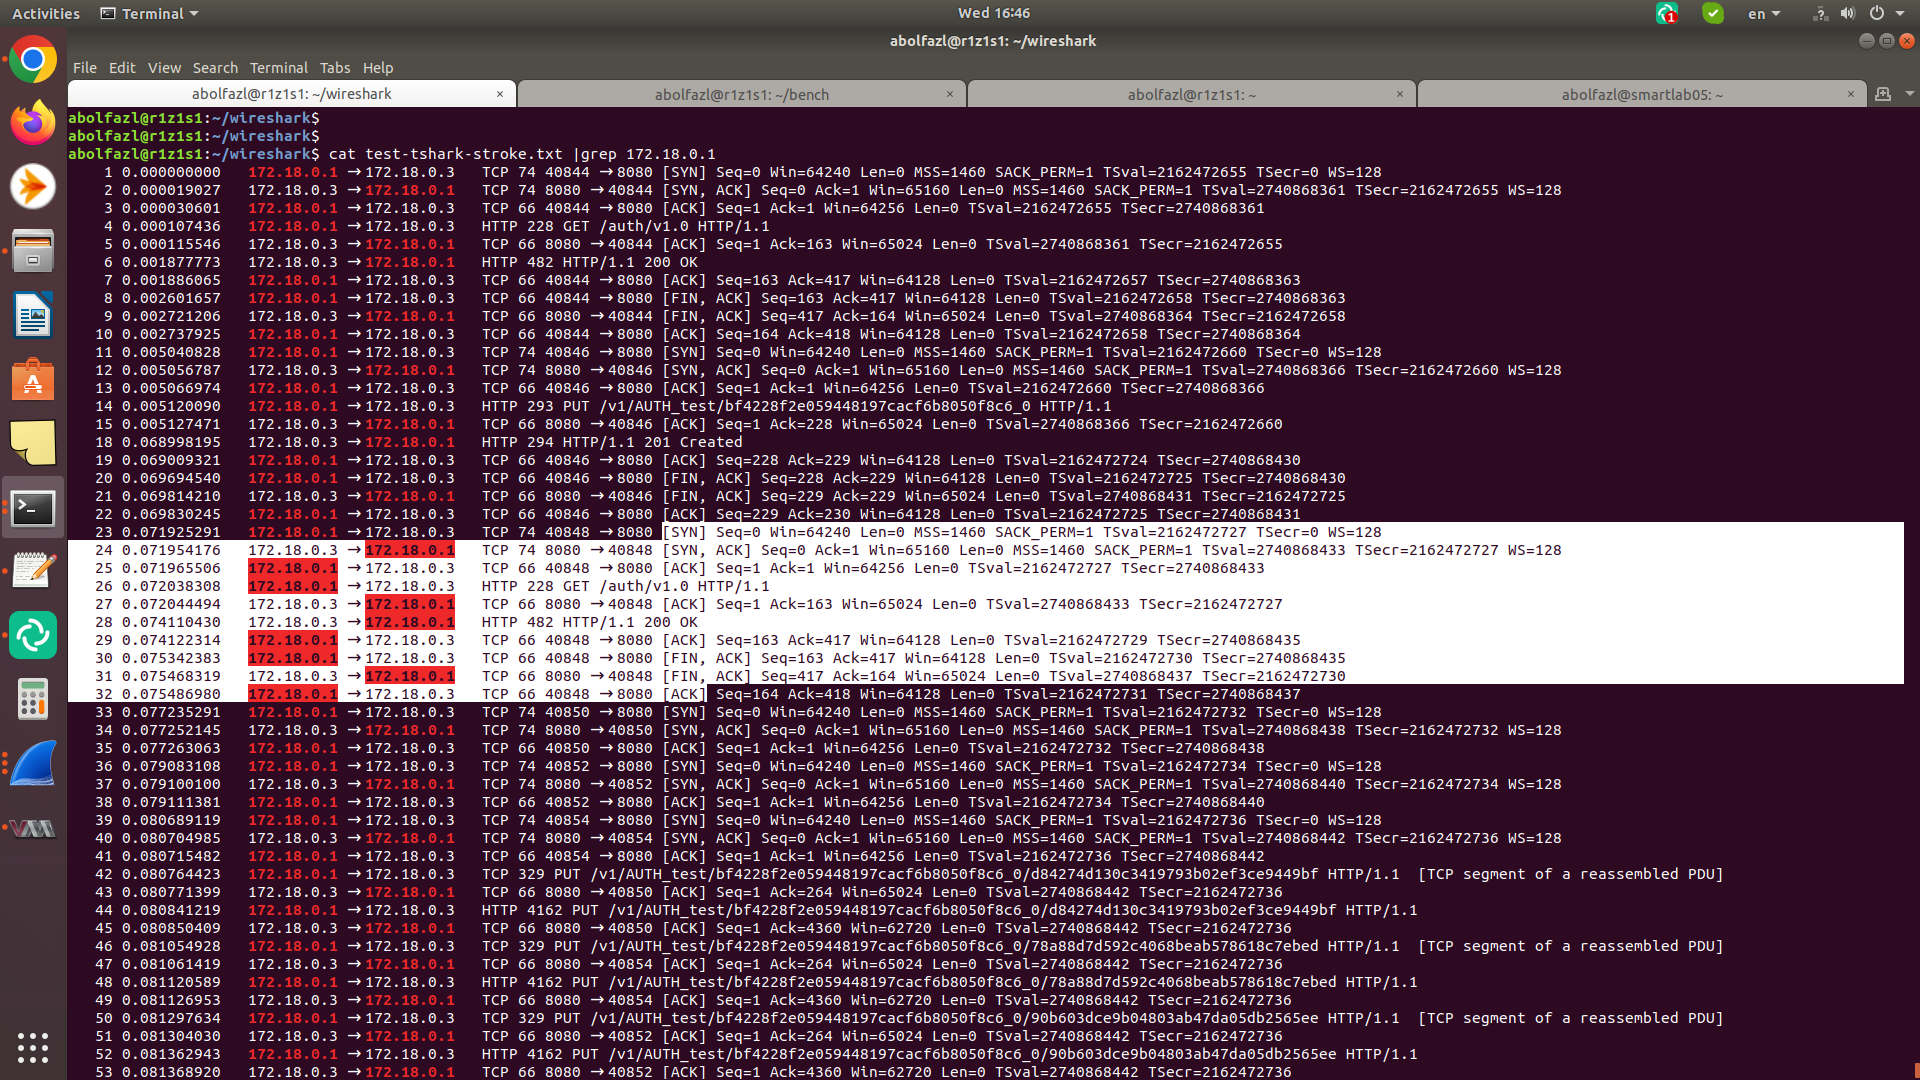Viewport: 1920px width, 1080px height.
Task: Switch to the ~/bench terminal tab
Action: [x=741, y=95]
